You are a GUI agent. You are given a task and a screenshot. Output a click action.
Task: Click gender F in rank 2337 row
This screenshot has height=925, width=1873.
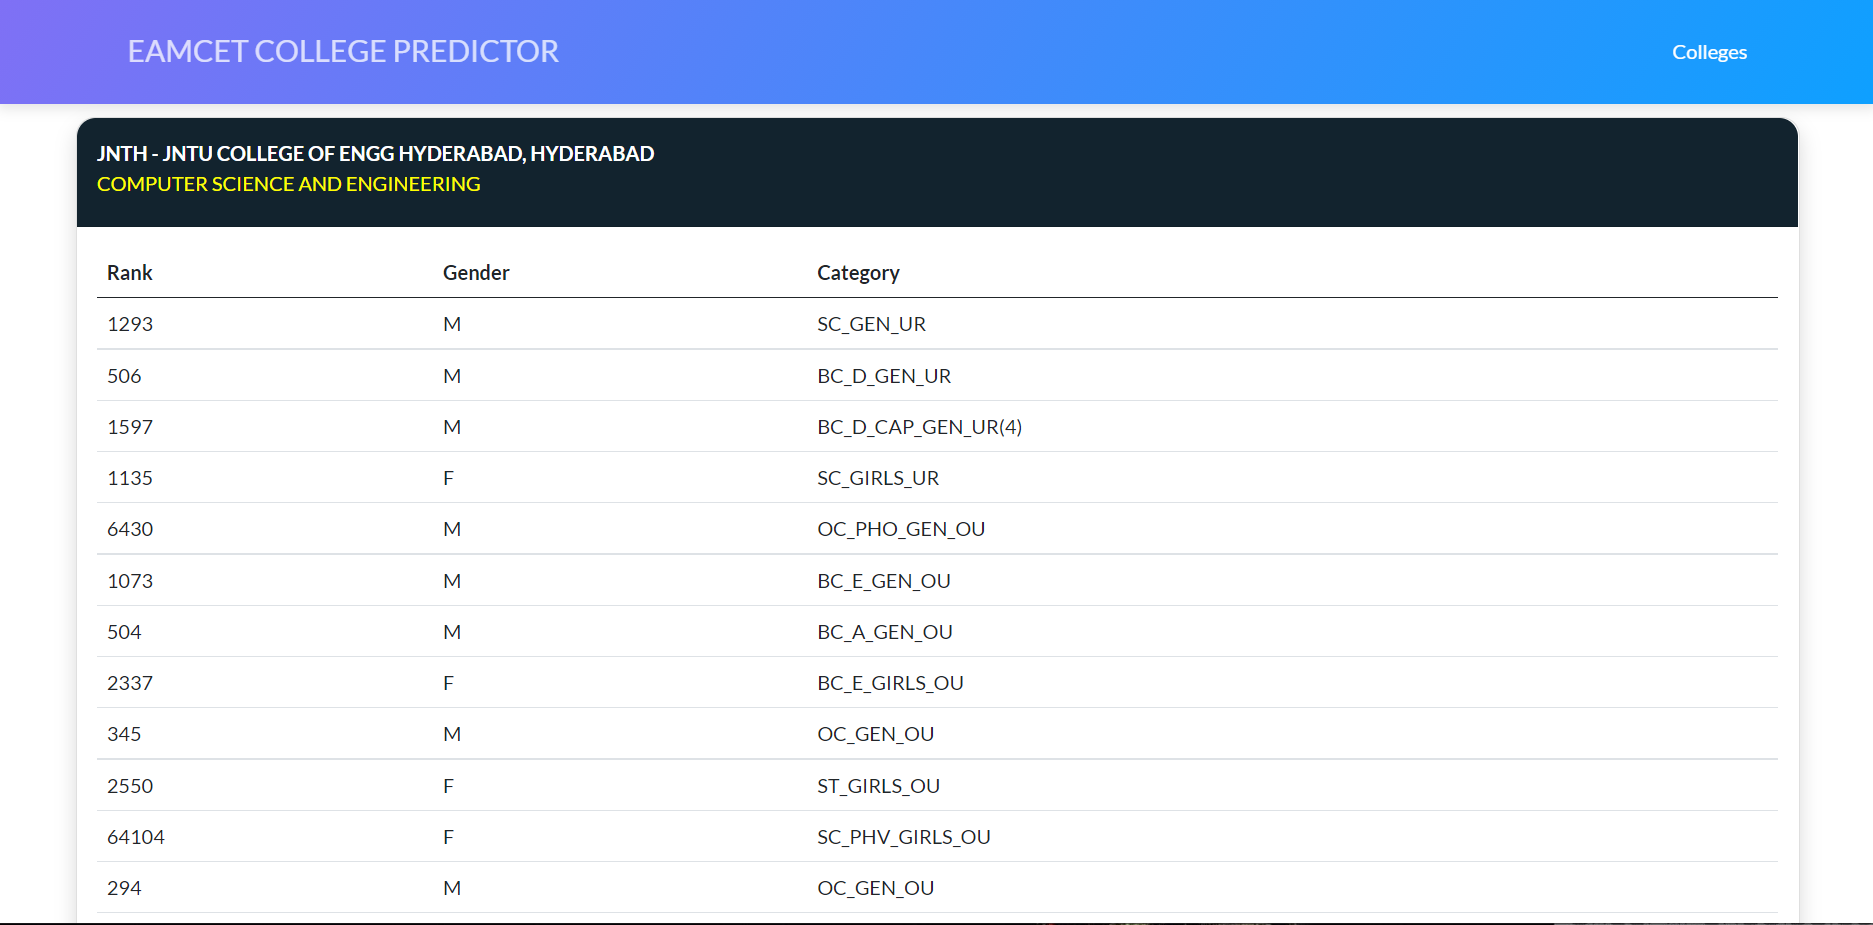click(x=448, y=683)
